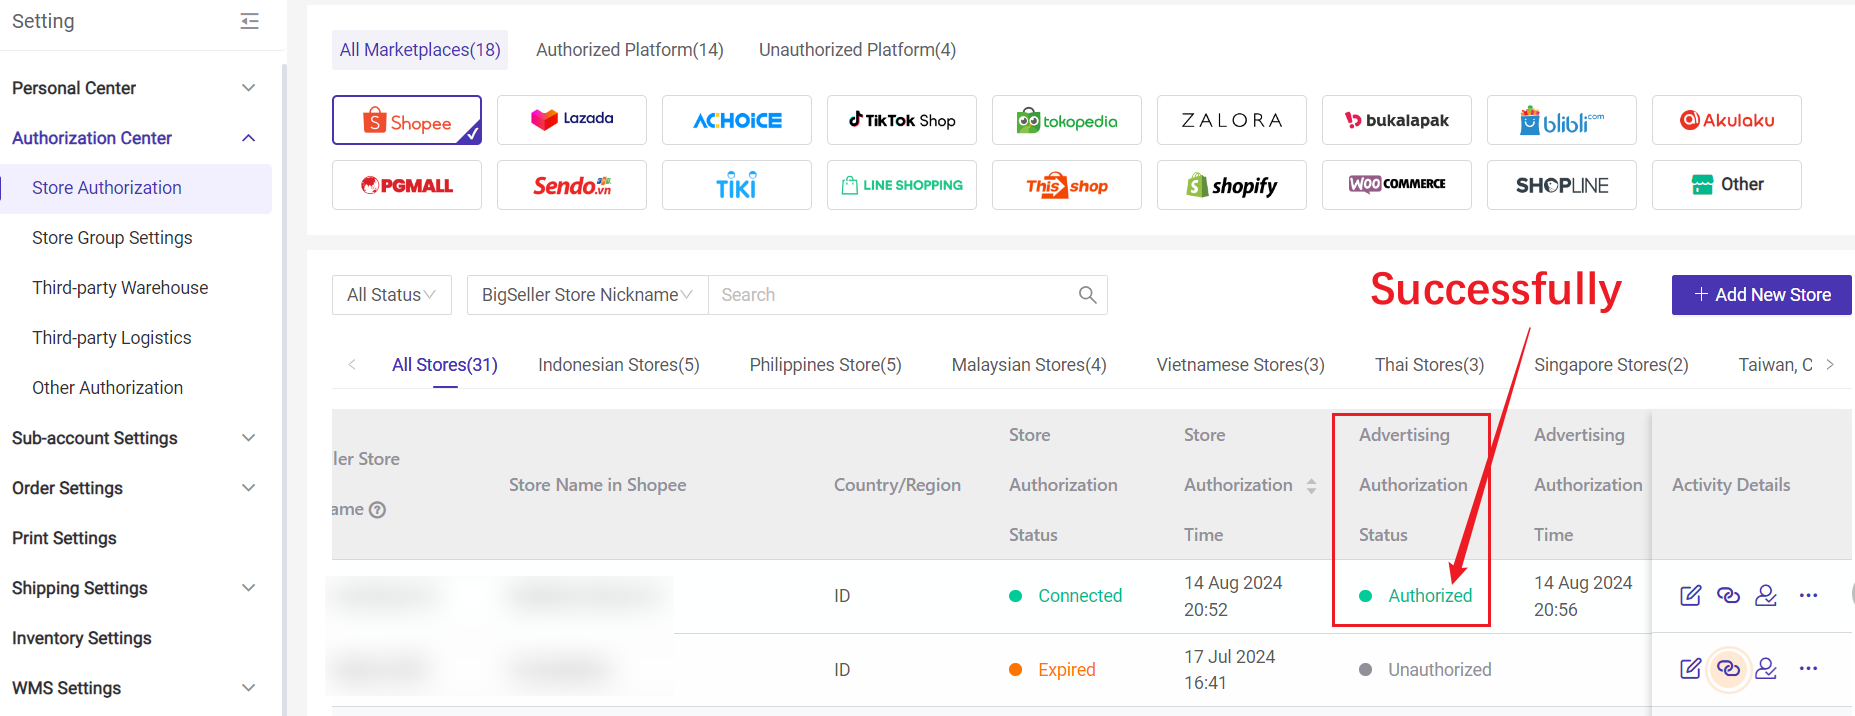Open Other Authorization page

pos(108,388)
